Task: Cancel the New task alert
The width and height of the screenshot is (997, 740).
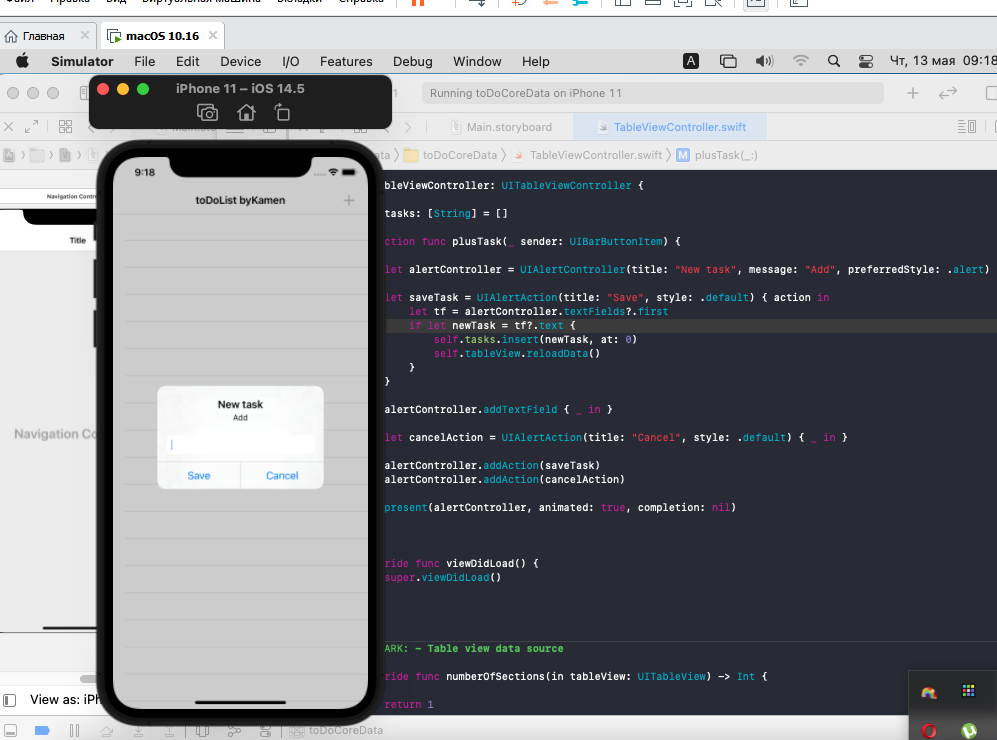Action: (x=281, y=476)
